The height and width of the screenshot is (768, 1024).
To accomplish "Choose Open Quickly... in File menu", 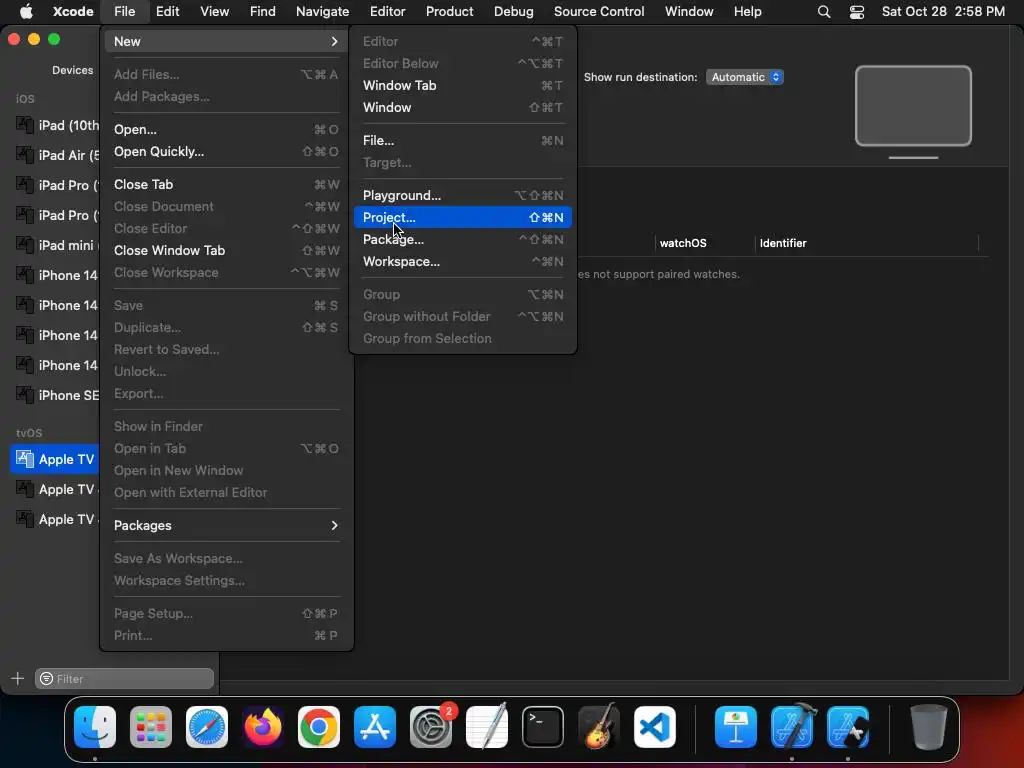I will point(226,152).
